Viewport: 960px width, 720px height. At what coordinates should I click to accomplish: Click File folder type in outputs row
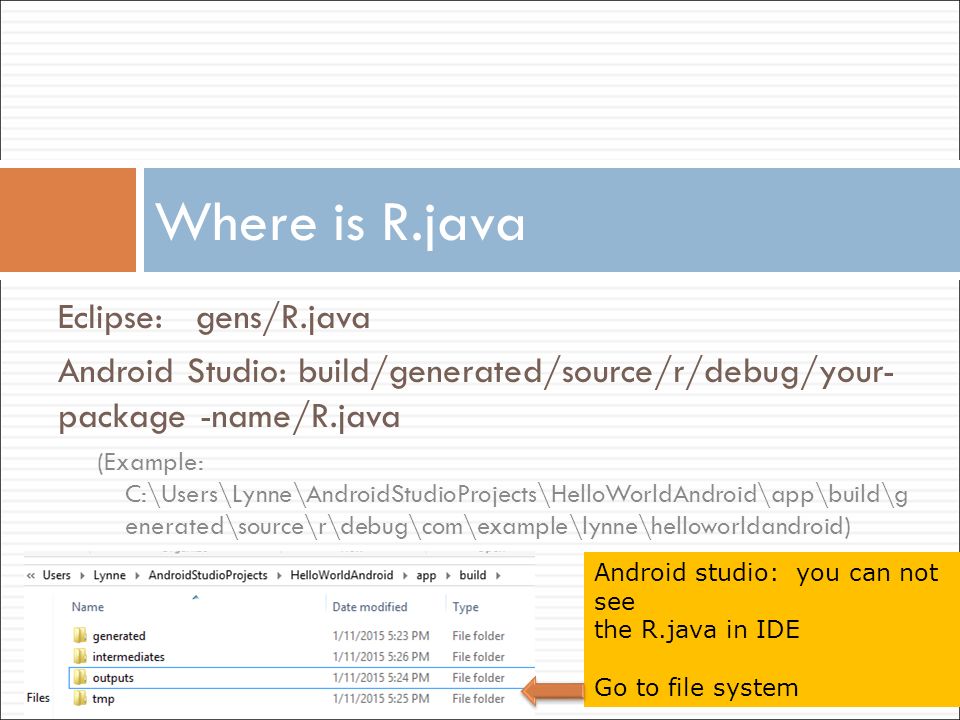pos(478,678)
